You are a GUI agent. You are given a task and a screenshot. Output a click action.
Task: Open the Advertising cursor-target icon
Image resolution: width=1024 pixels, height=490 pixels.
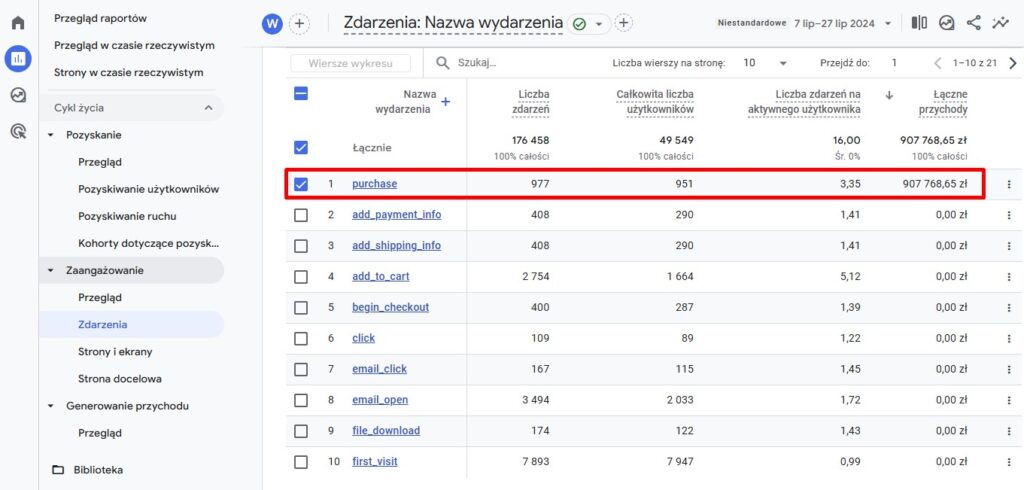[x=18, y=131]
